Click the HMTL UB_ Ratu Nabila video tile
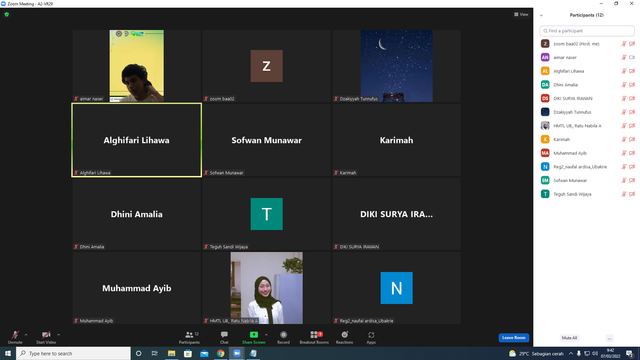Viewport: 640px width, 360px height. coord(267,288)
